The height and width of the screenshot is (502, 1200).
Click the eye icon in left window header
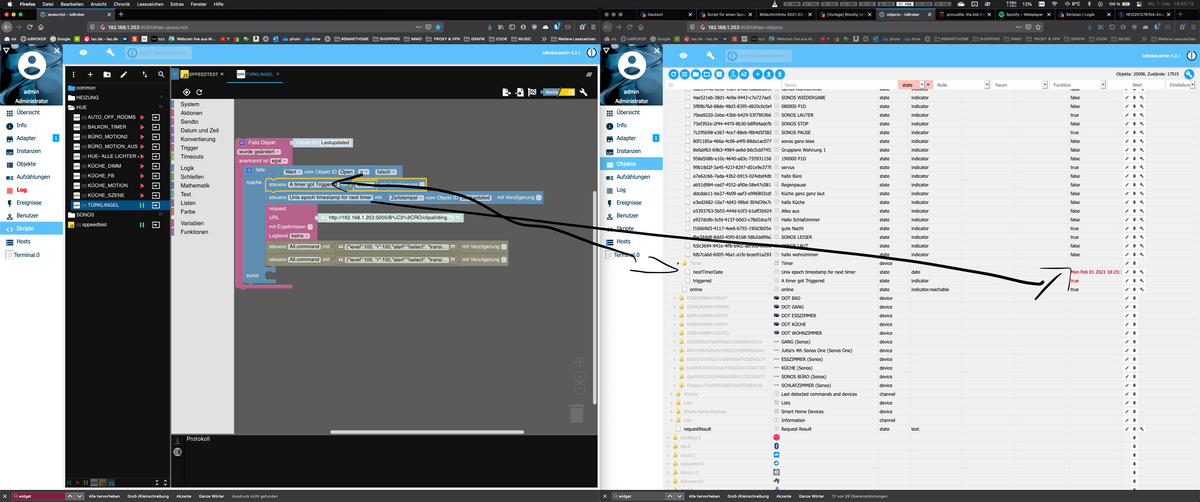(83, 52)
